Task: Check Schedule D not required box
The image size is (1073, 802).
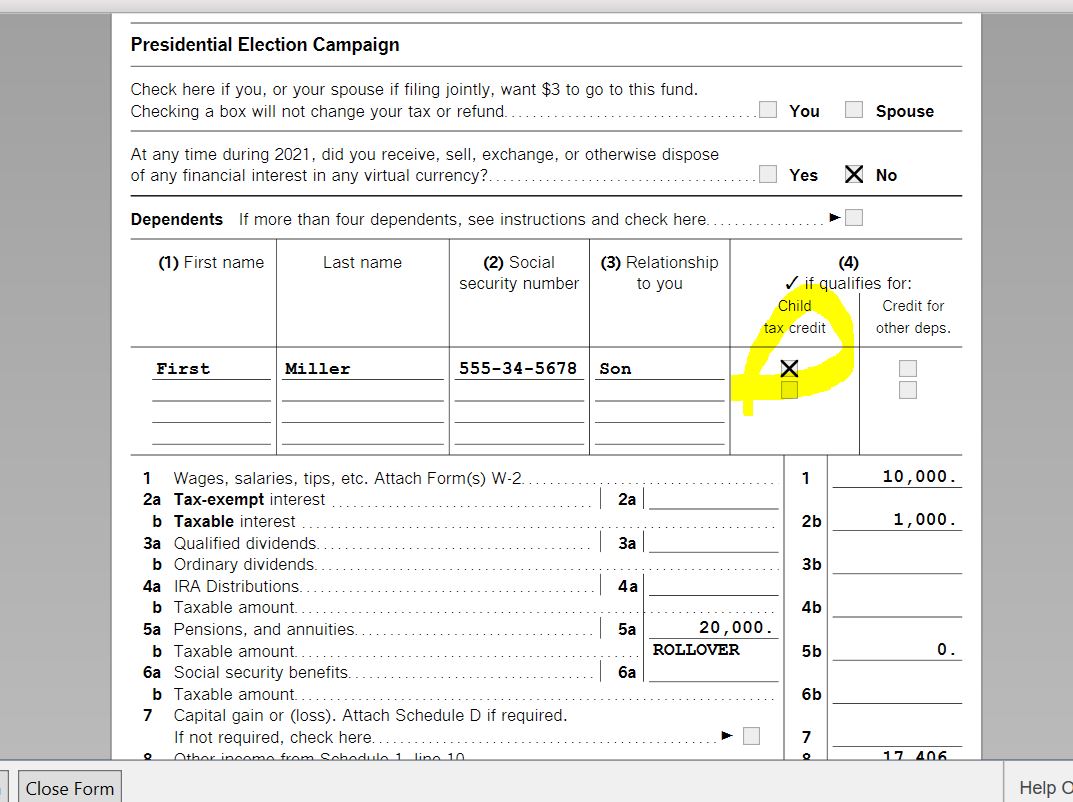Action: click(x=751, y=736)
